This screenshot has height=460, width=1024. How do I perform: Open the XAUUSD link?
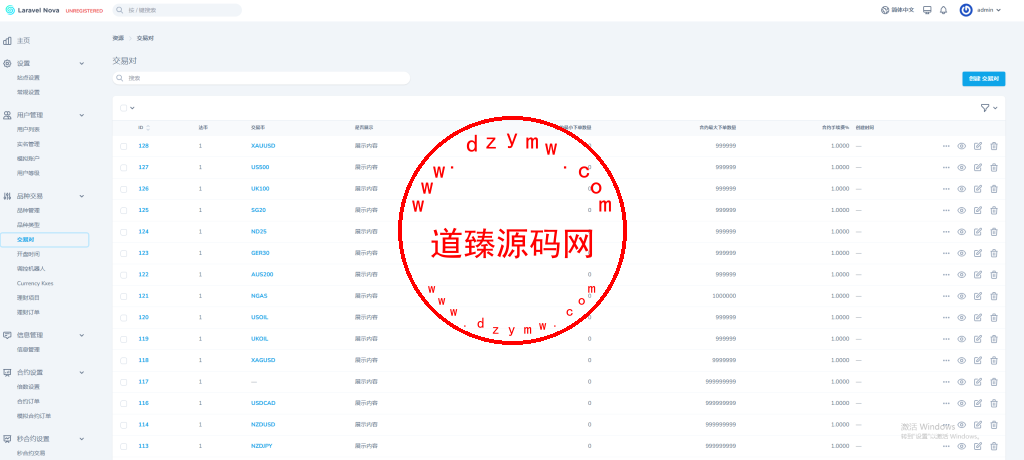pos(263,146)
